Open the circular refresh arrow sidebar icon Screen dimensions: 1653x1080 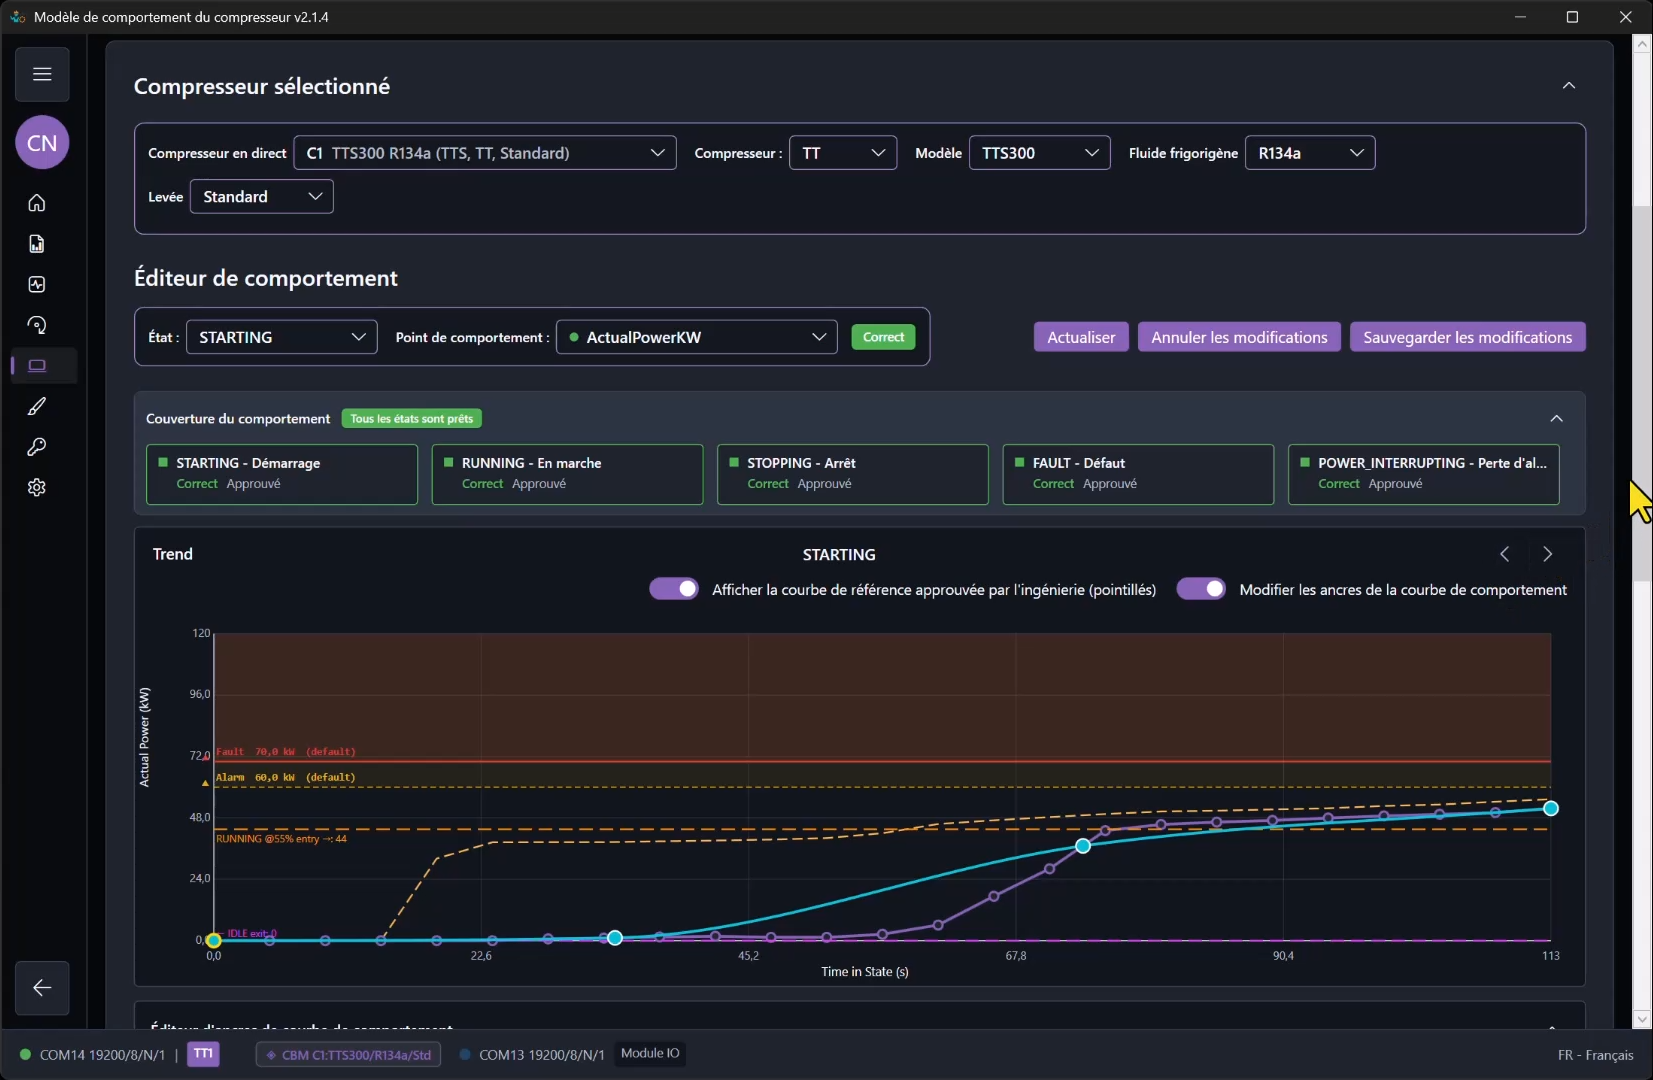point(37,325)
